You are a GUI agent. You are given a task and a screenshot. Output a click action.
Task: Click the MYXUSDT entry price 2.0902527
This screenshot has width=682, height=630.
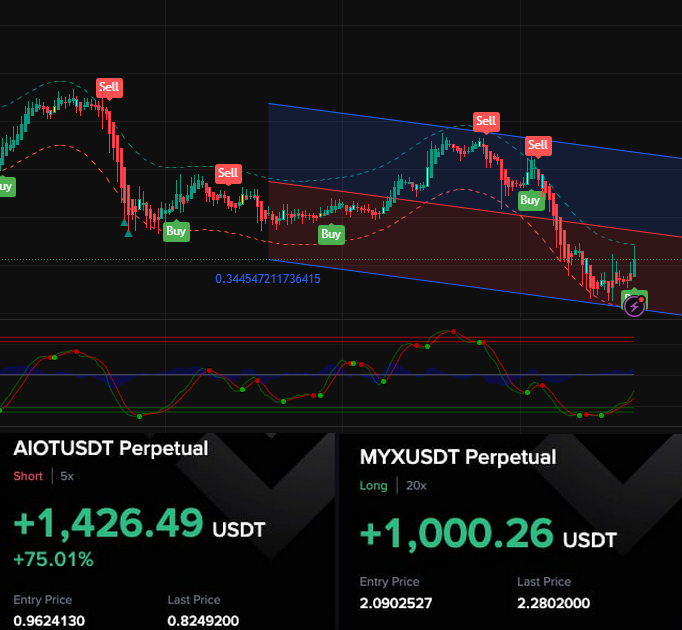[396, 603]
